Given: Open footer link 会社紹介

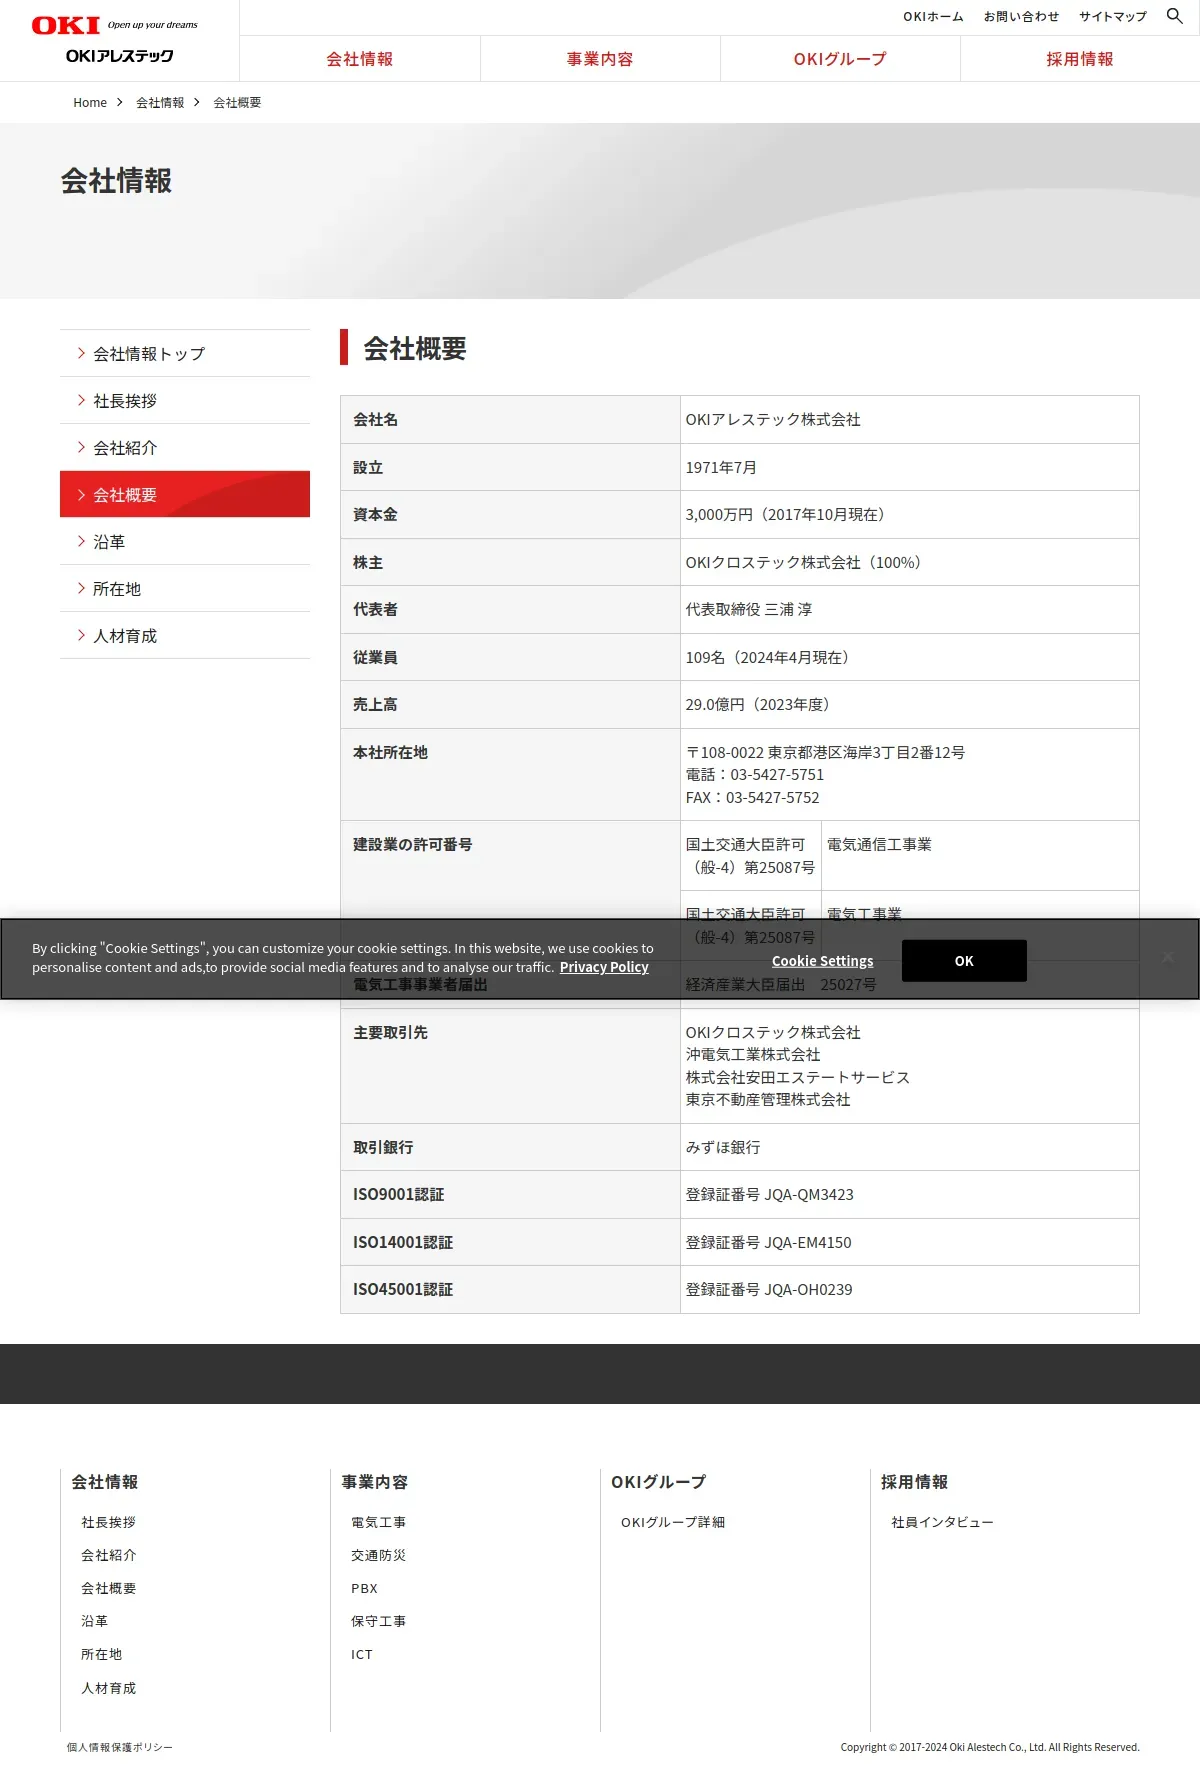Looking at the screenshot, I should click(108, 1555).
